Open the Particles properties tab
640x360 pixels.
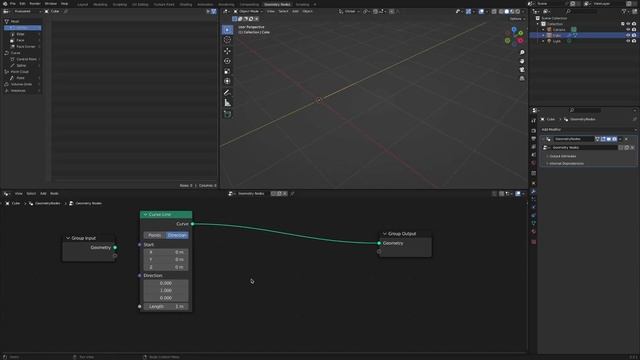pos(533,199)
